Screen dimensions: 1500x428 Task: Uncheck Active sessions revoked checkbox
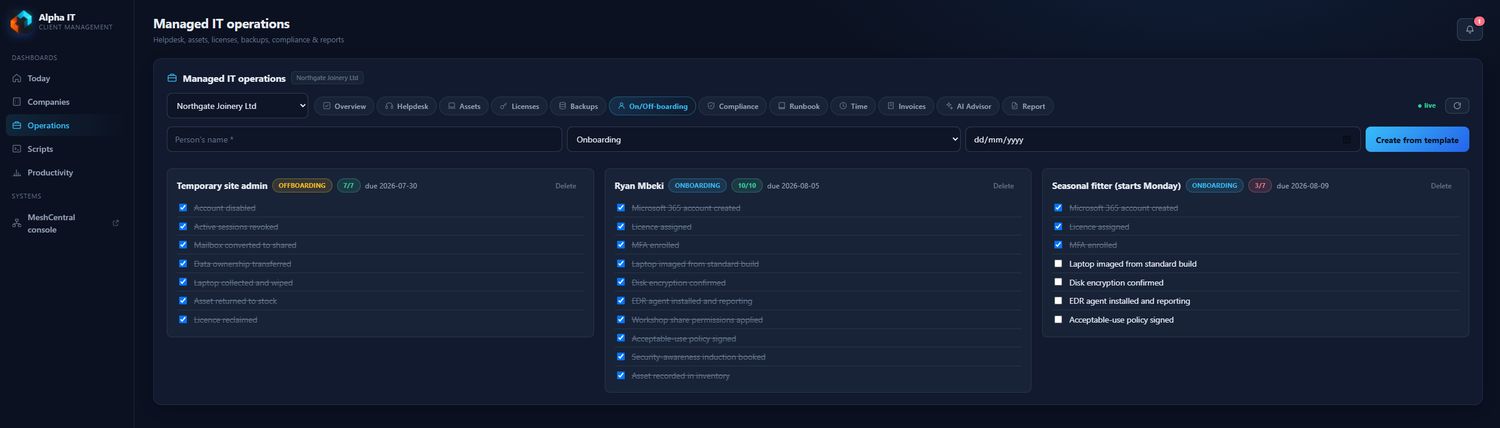click(x=183, y=226)
